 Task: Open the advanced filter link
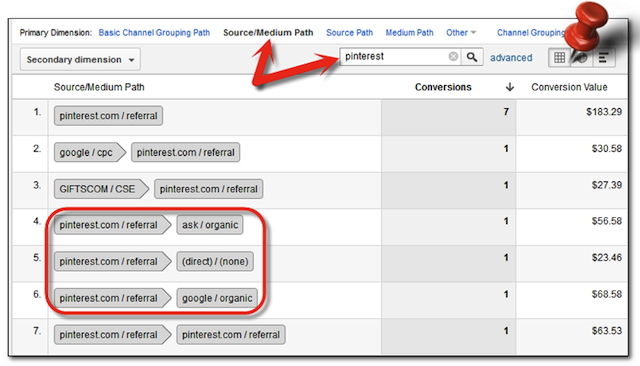pyautogui.click(x=511, y=58)
